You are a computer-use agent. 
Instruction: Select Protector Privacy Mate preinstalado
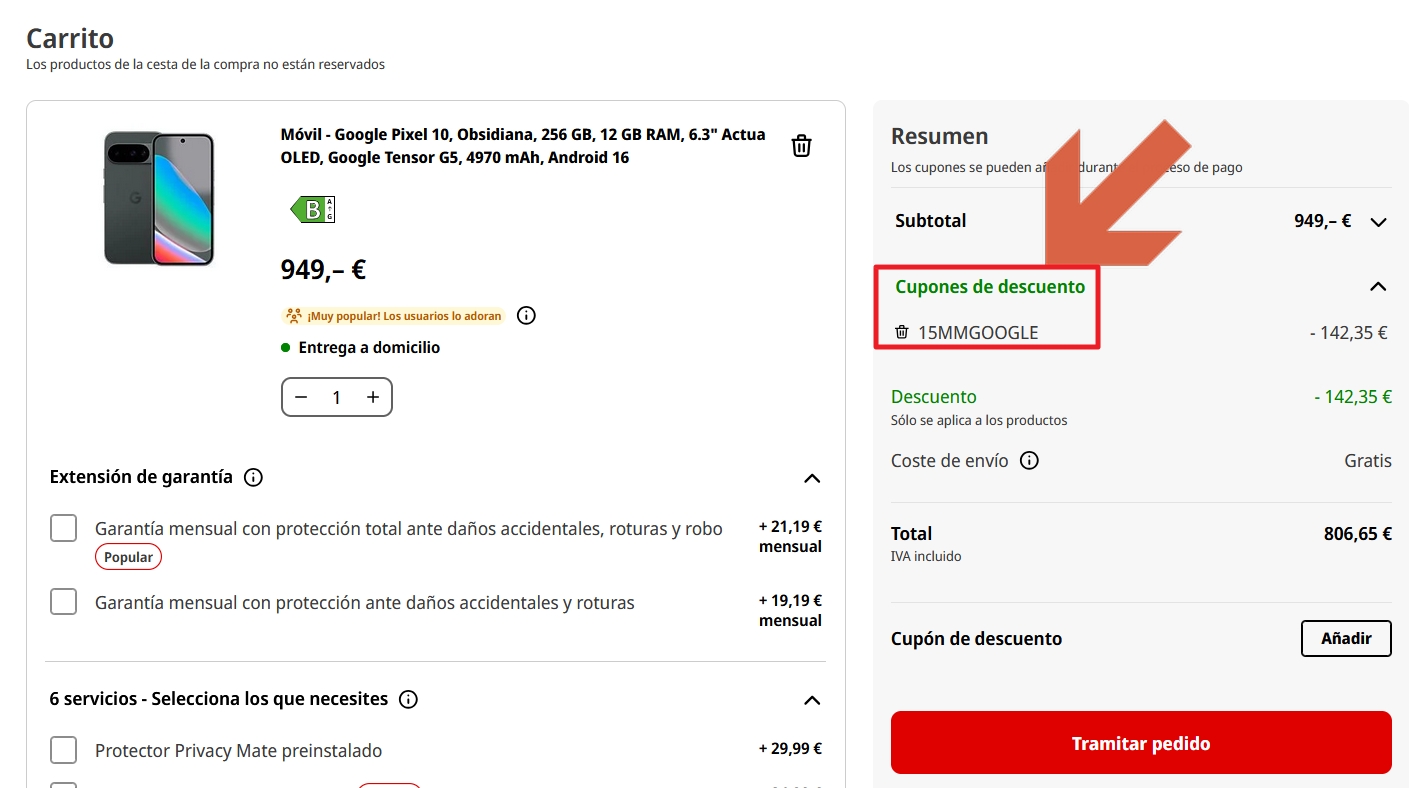(64, 750)
